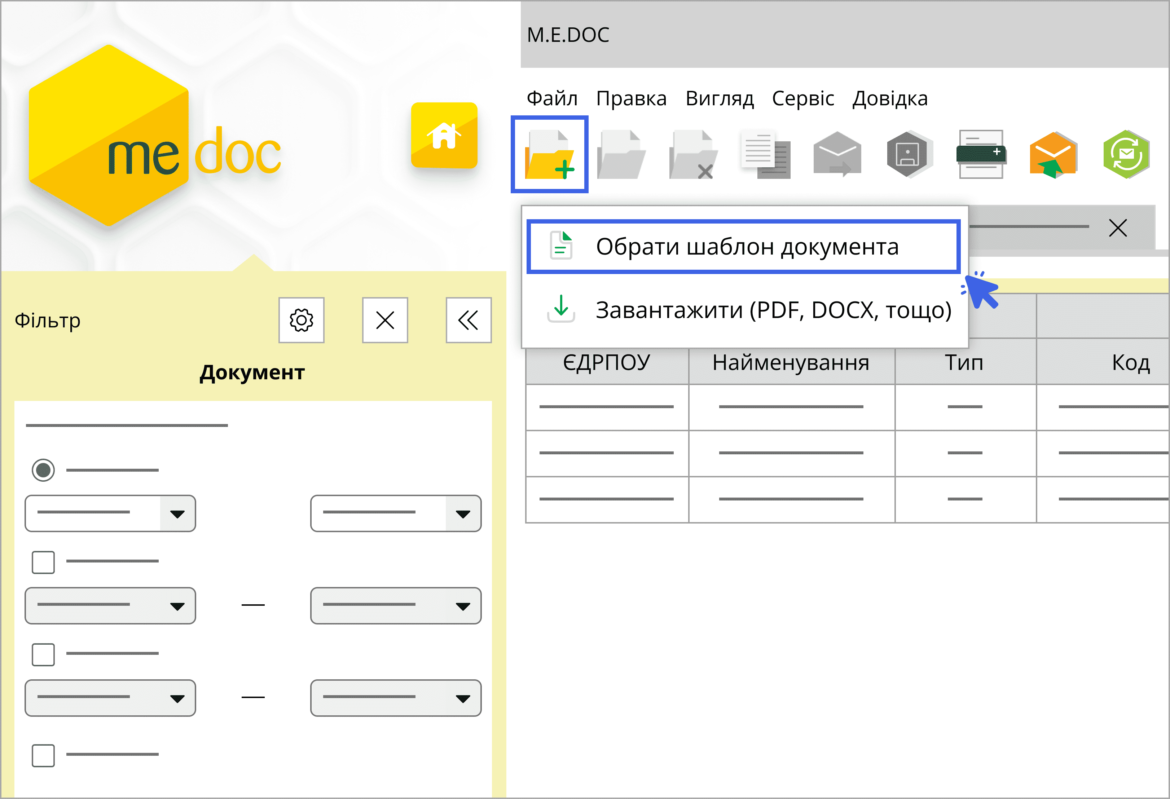Click the orange envelope with green arrow icon
Viewport: 1170px width, 799px height.
[1053, 154]
